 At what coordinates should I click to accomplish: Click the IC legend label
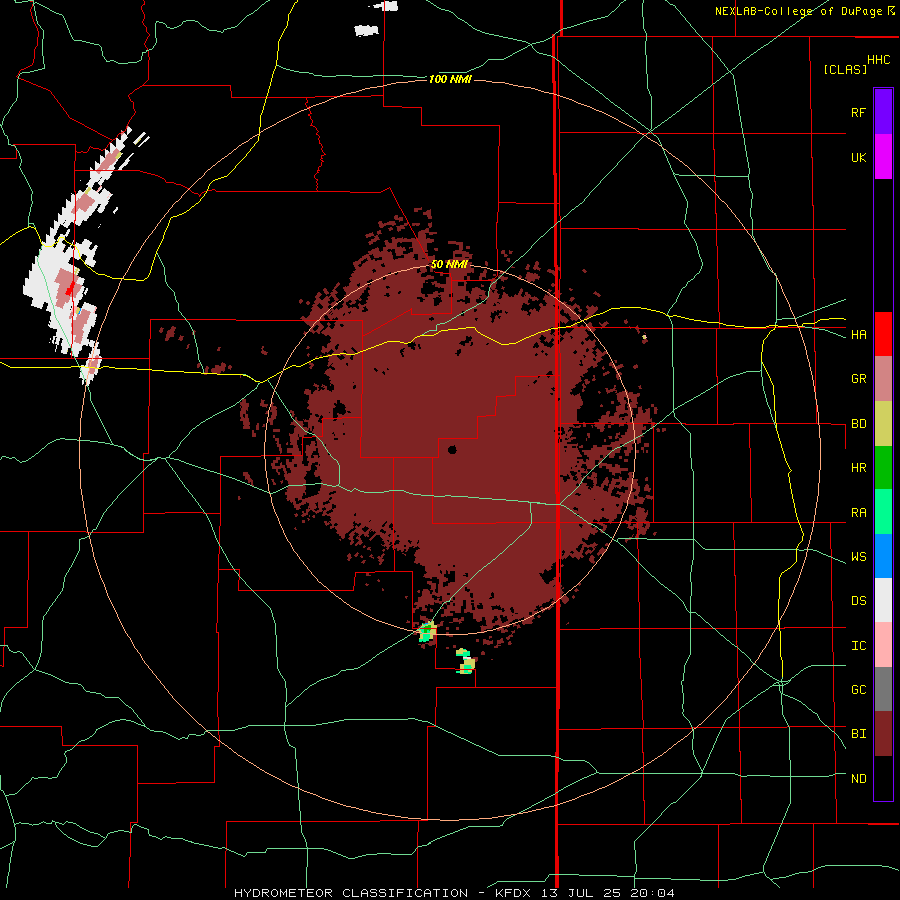tap(858, 646)
